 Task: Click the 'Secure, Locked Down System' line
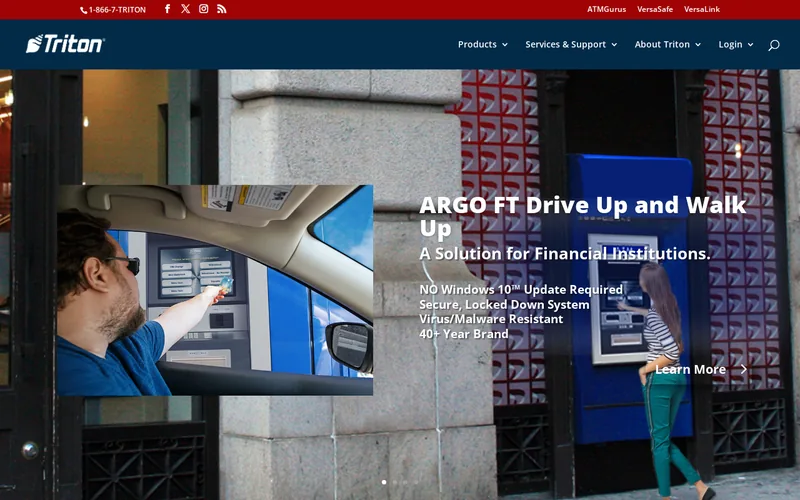tap(504, 305)
